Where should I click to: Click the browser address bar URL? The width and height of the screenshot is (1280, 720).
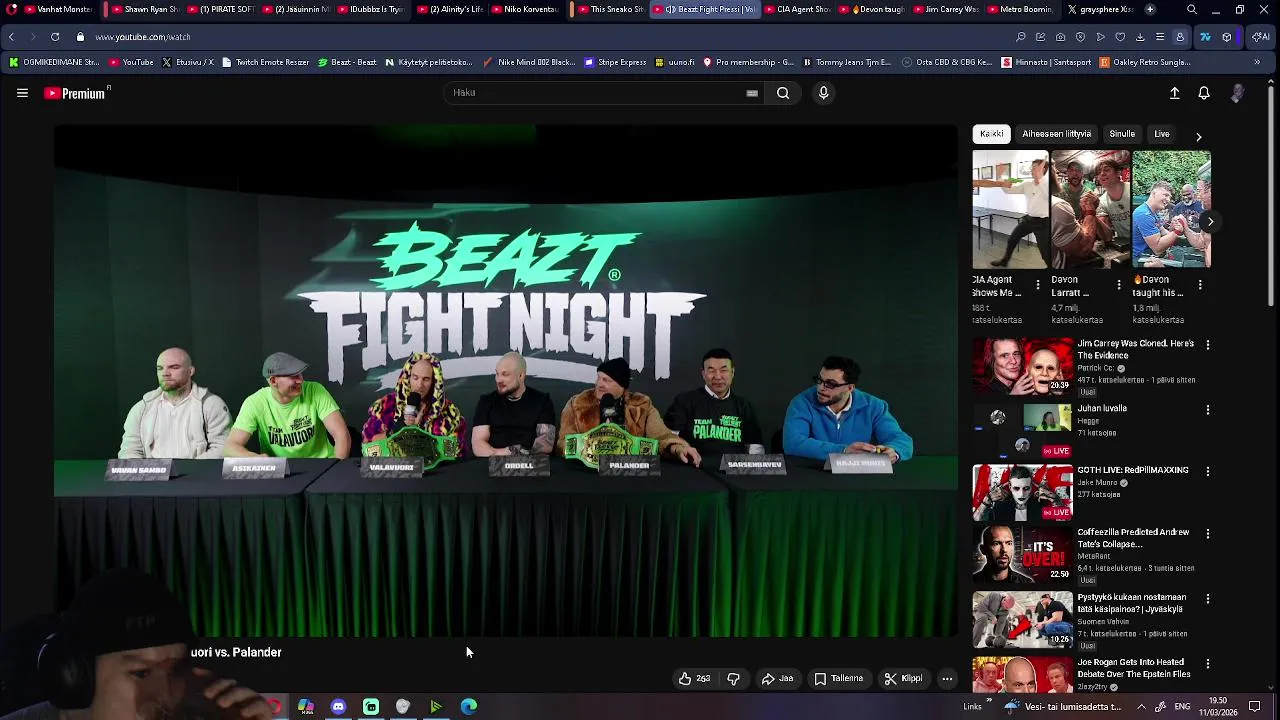(x=143, y=37)
